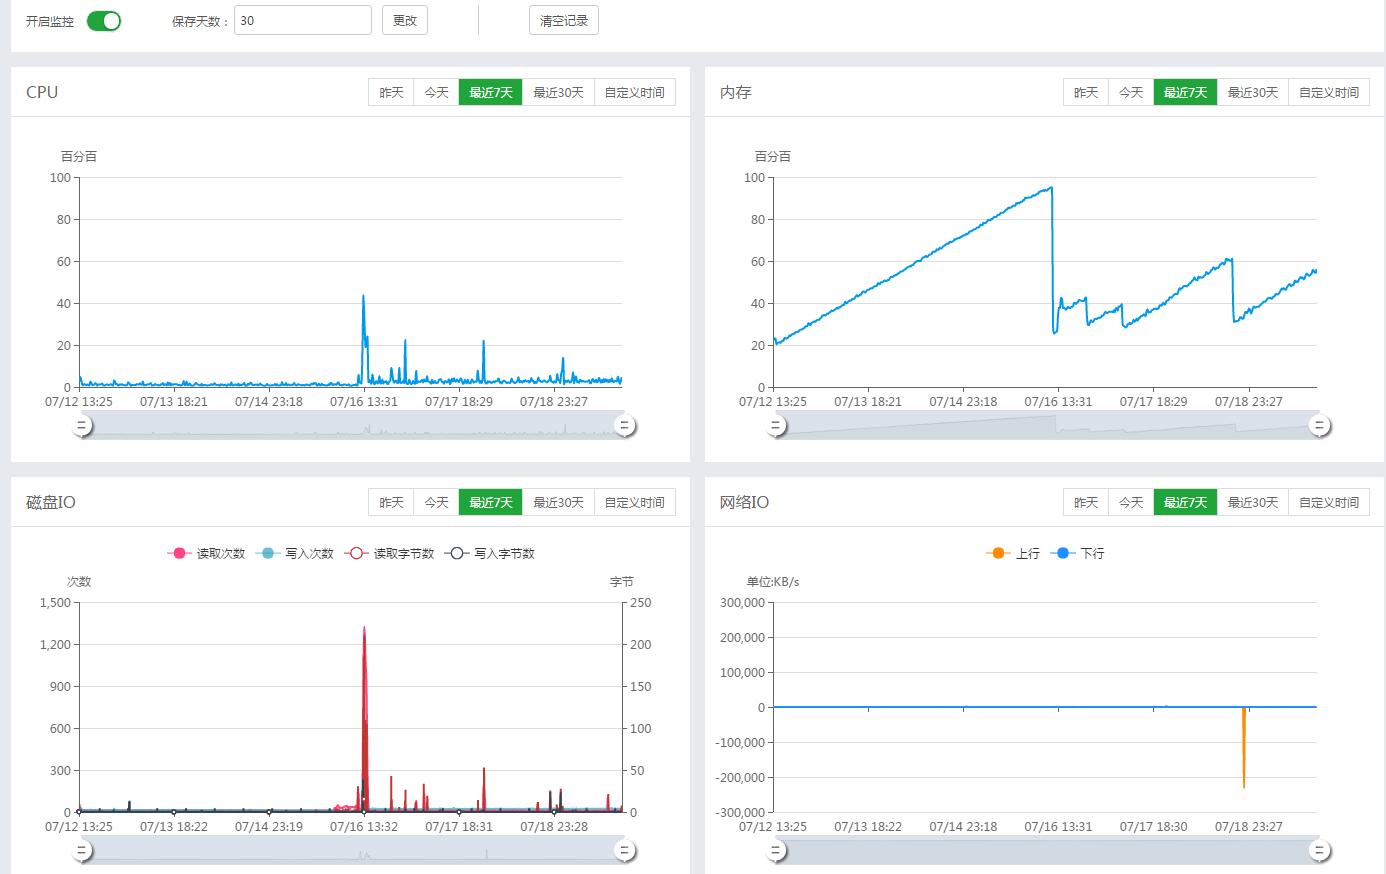The height and width of the screenshot is (874, 1386).
Task: Select 最近7天 tab in 磁盘IO panel
Action: tap(490, 502)
